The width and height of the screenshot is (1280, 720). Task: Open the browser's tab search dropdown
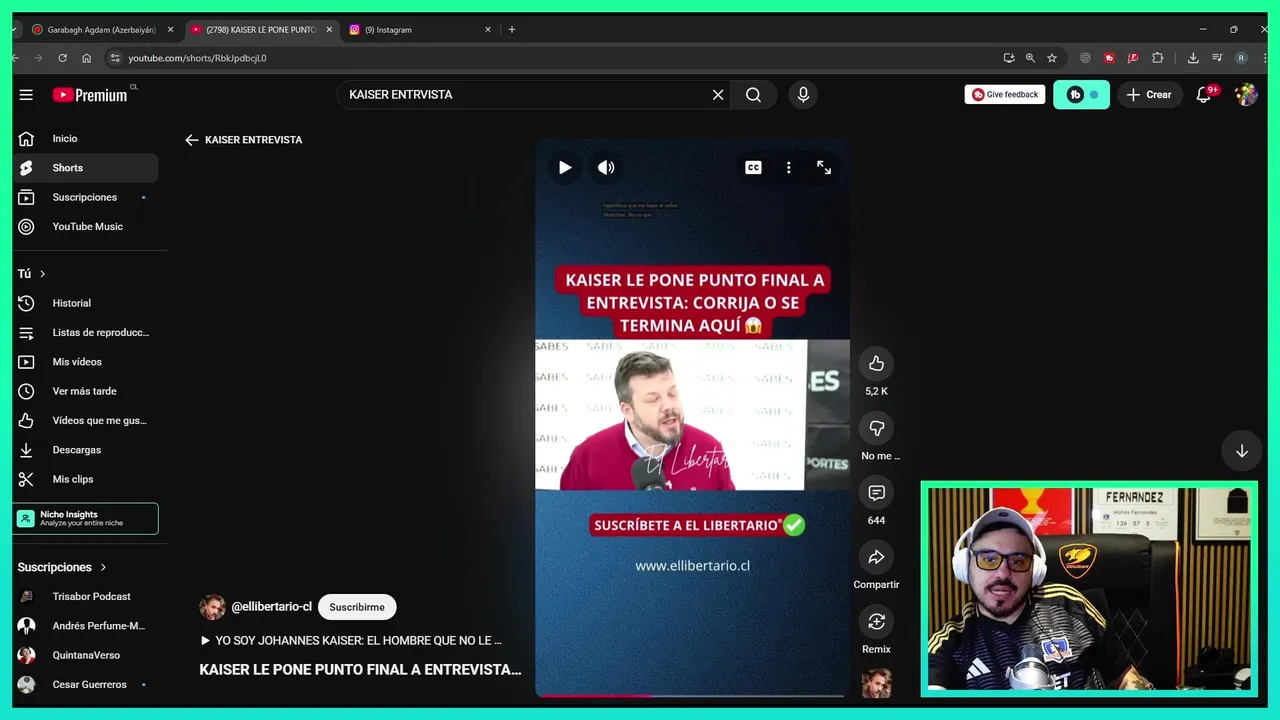click(16, 30)
